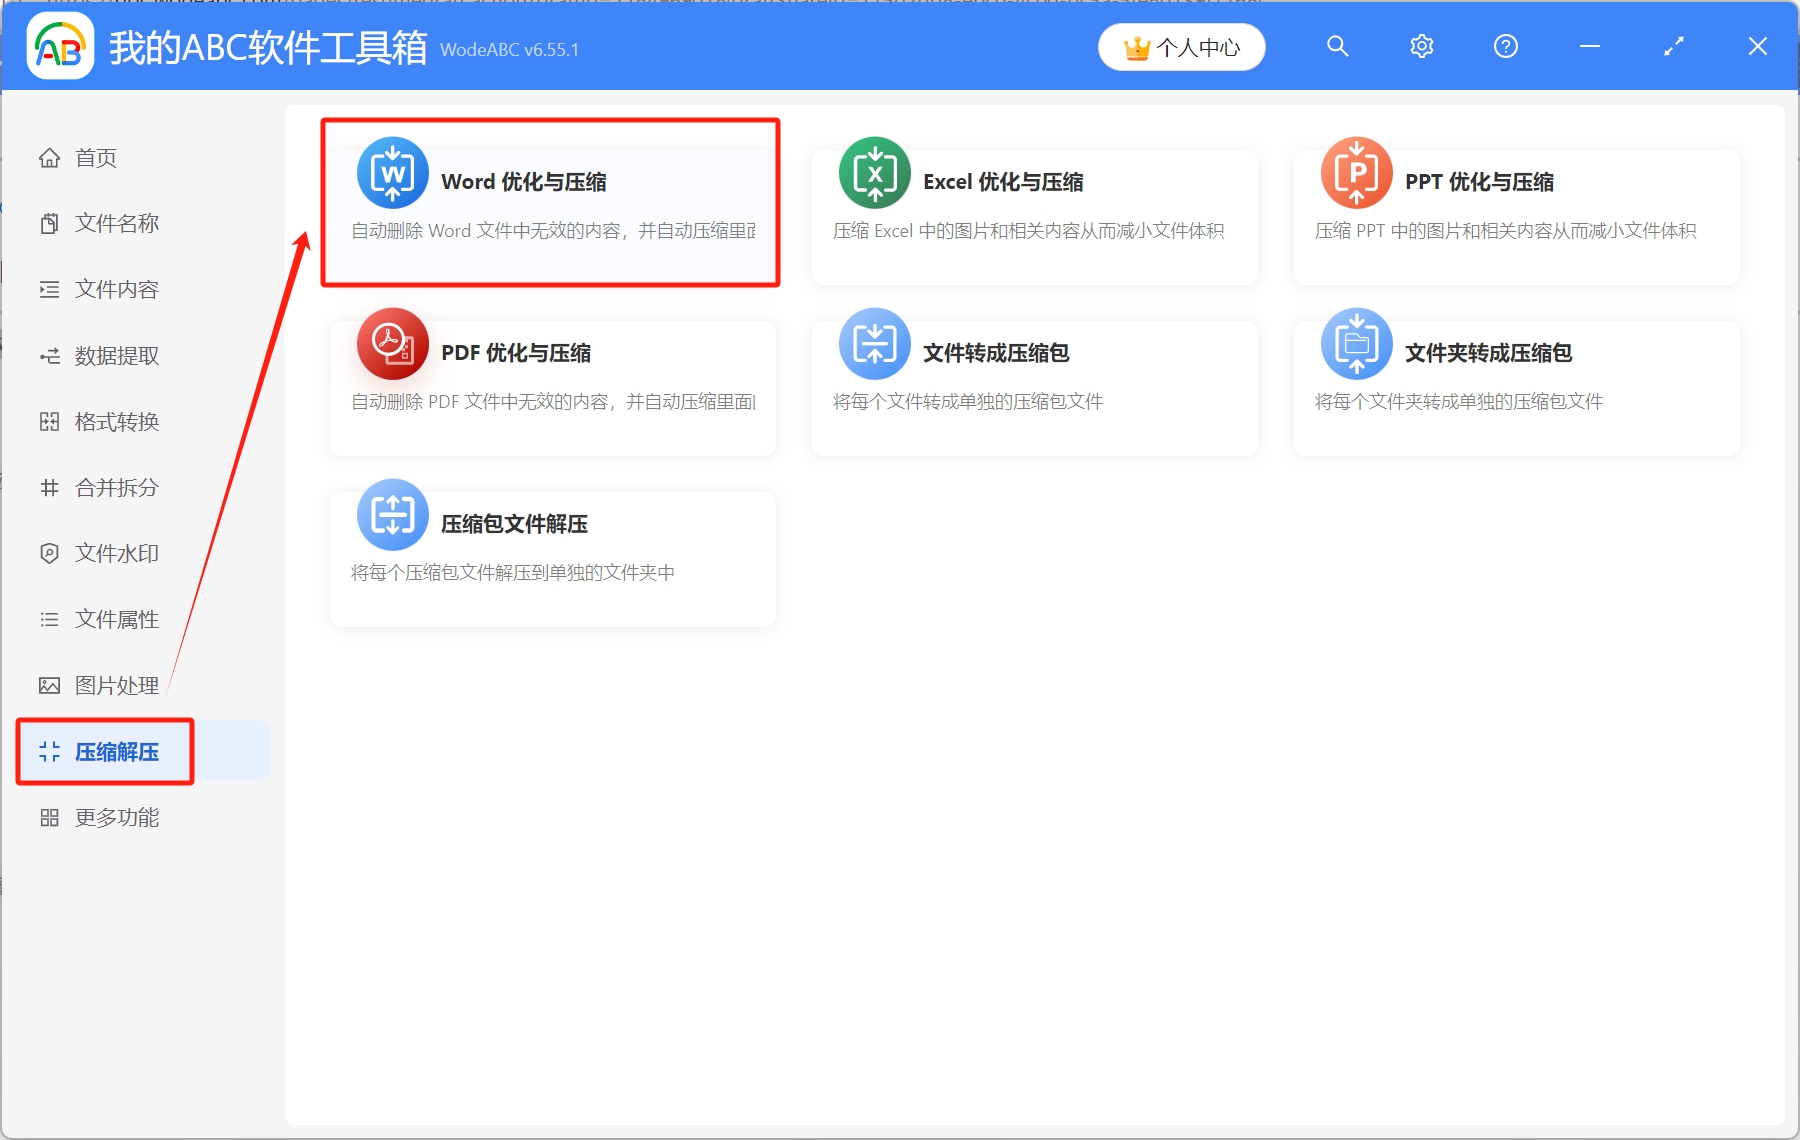
Task: Click text '压缩 PPT 中的图片和相关内容从而减小文件体积'
Action: point(1505,231)
